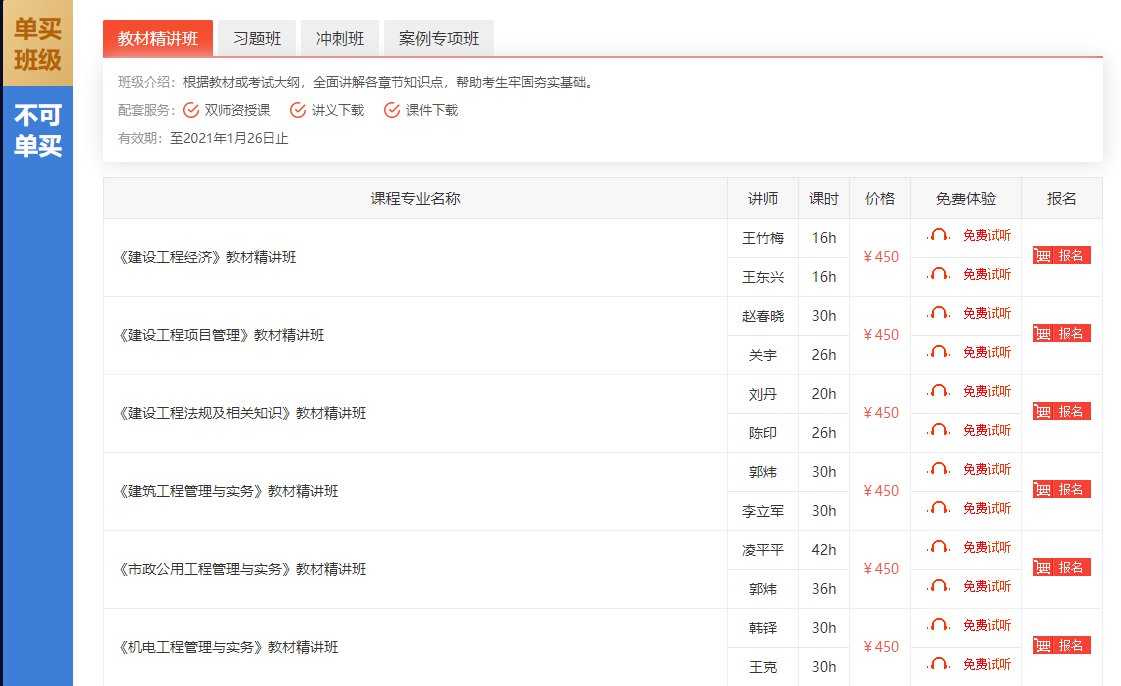This screenshot has width=1121, height=686.
Task: Select the 案例专项班 tab
Action: (x=438, y=39)
